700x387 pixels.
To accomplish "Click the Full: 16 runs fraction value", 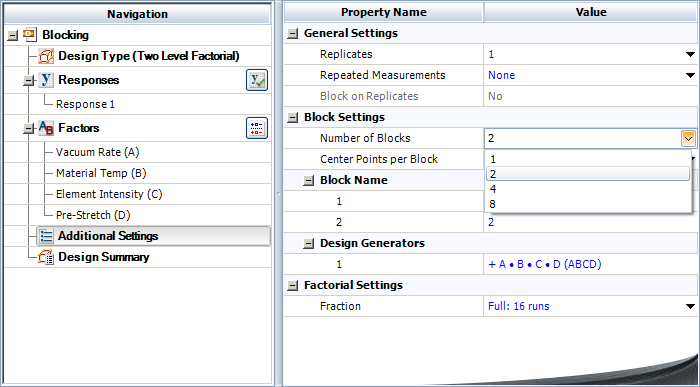I will click(x=518, y=306).
